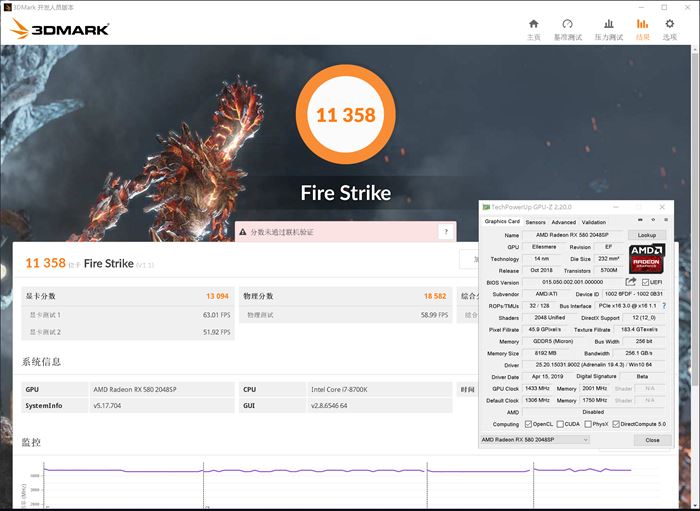Viewport: 700px width, 511px height.
Task: Click the warning triangle on validation banner
Action: coord(243,232)
